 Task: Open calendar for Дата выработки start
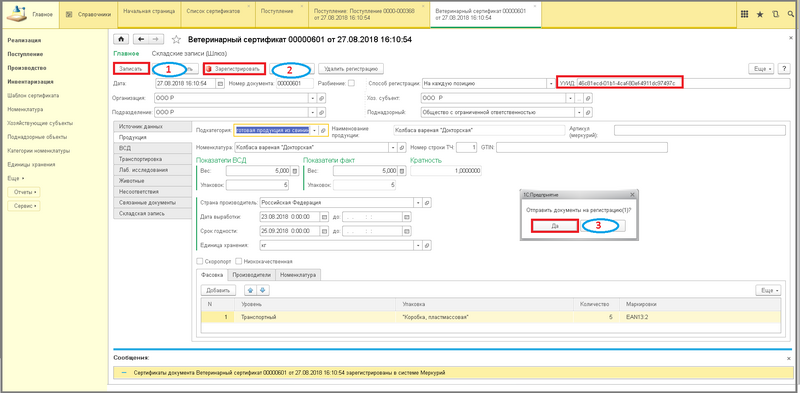tap(323, 216)
